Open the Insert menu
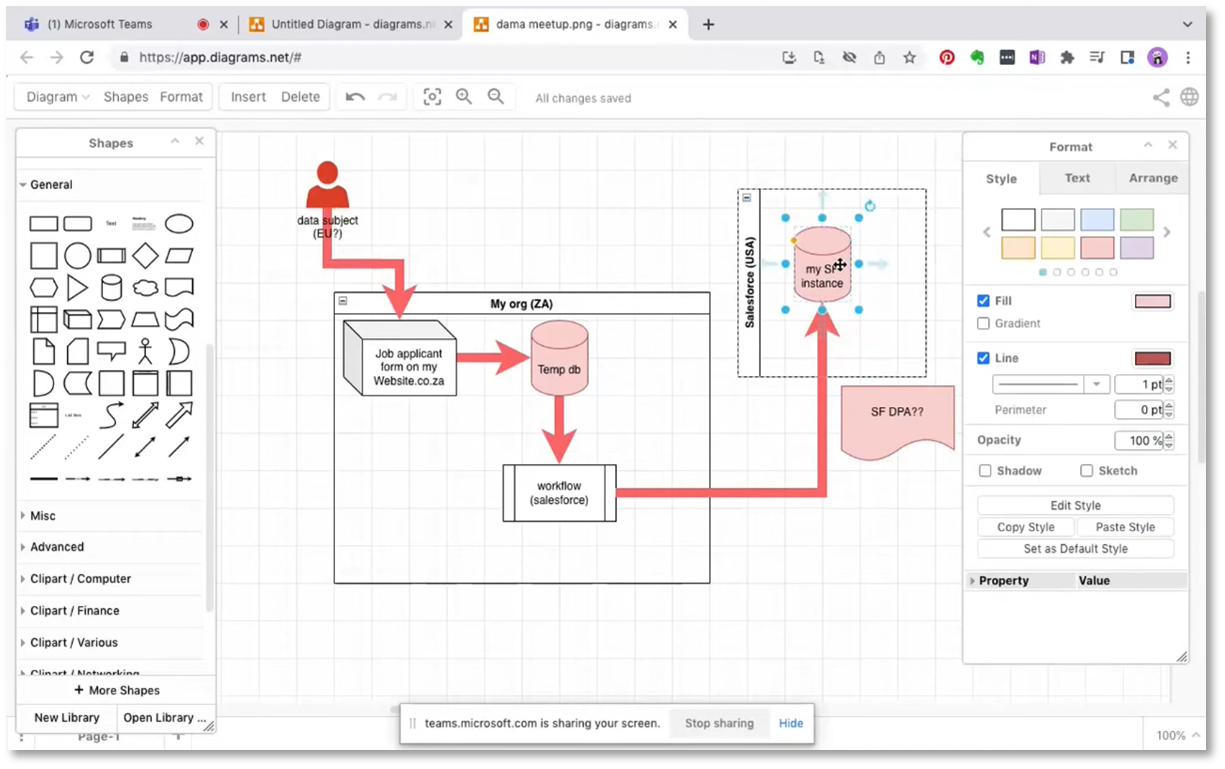The height and width of the screenshot is (769, 1225). tap(248, 97)
